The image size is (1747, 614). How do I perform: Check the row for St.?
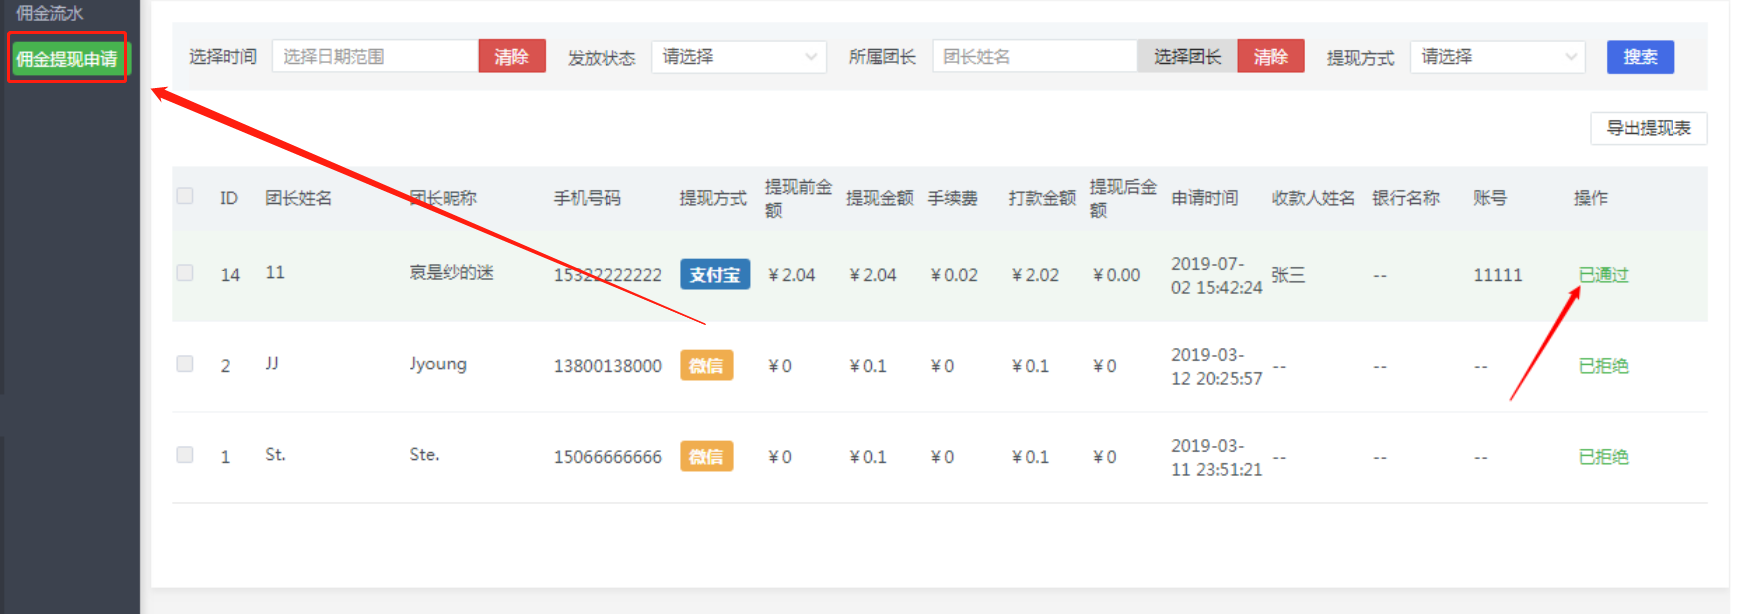click(x=185, y=455)
